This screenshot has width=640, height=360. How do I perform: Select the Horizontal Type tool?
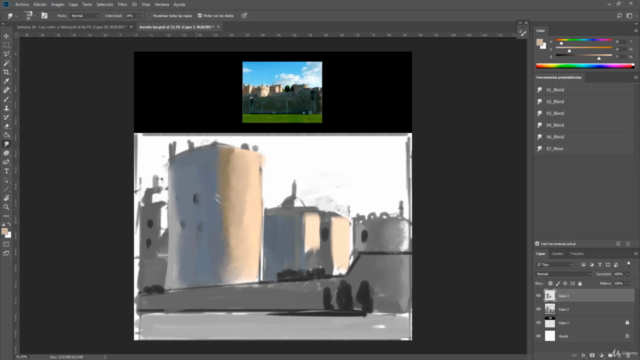point(6,171)
